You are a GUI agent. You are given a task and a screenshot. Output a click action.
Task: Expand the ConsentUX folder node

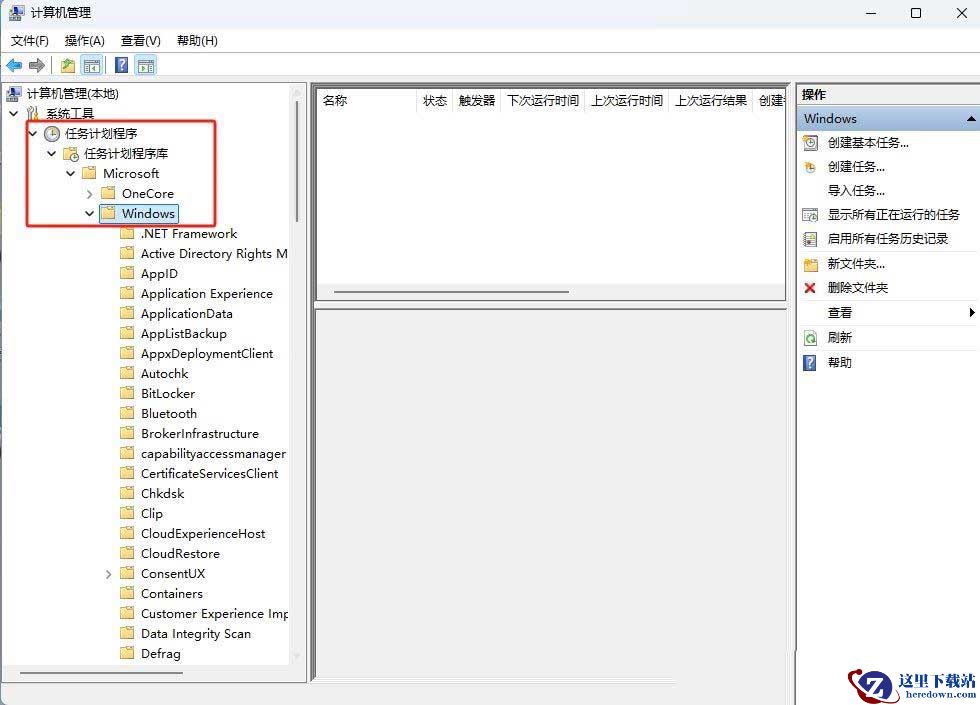tap(108, 574)
